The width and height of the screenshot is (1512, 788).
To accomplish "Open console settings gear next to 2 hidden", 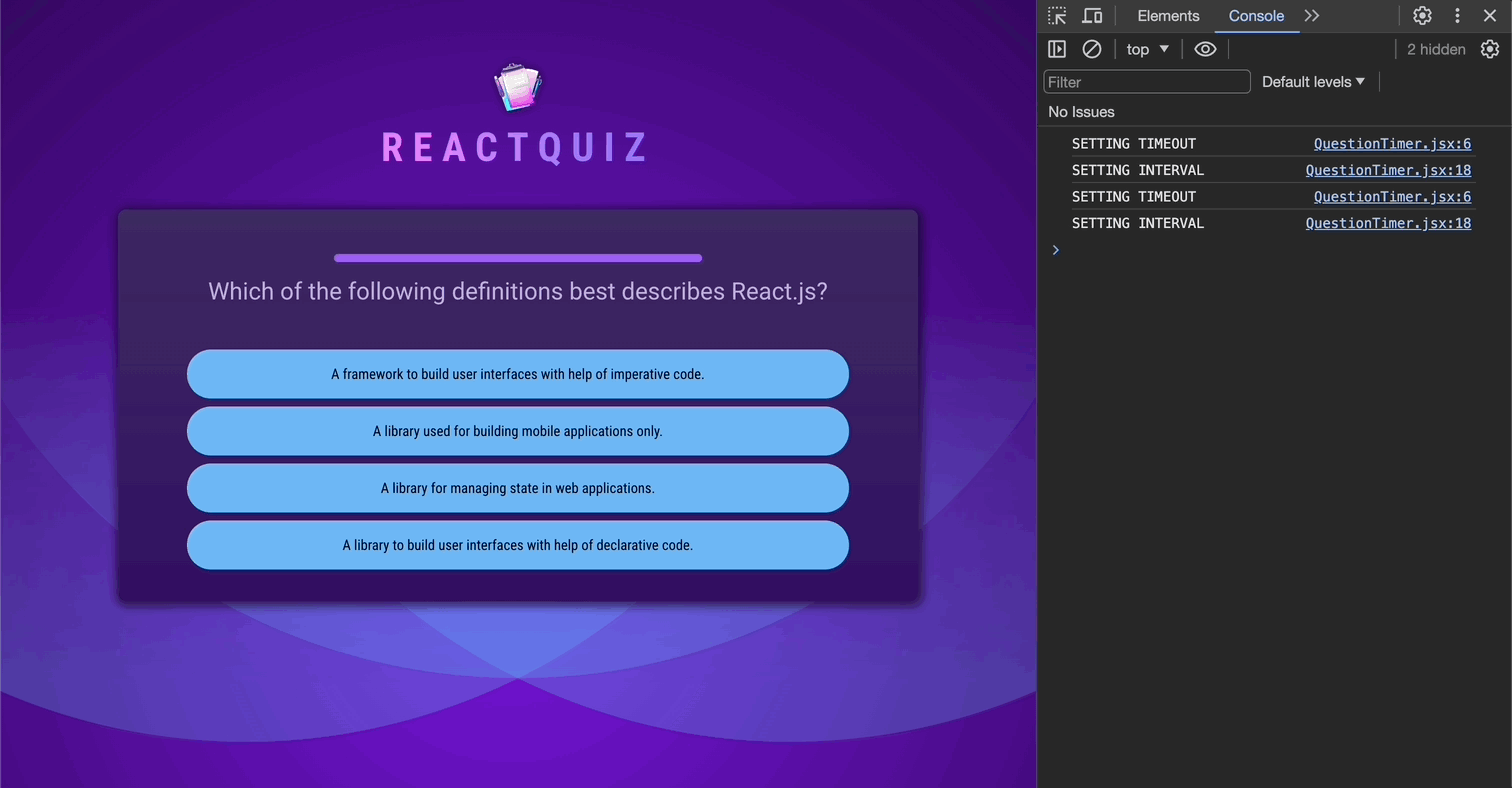I will [x=1490, y=49].
